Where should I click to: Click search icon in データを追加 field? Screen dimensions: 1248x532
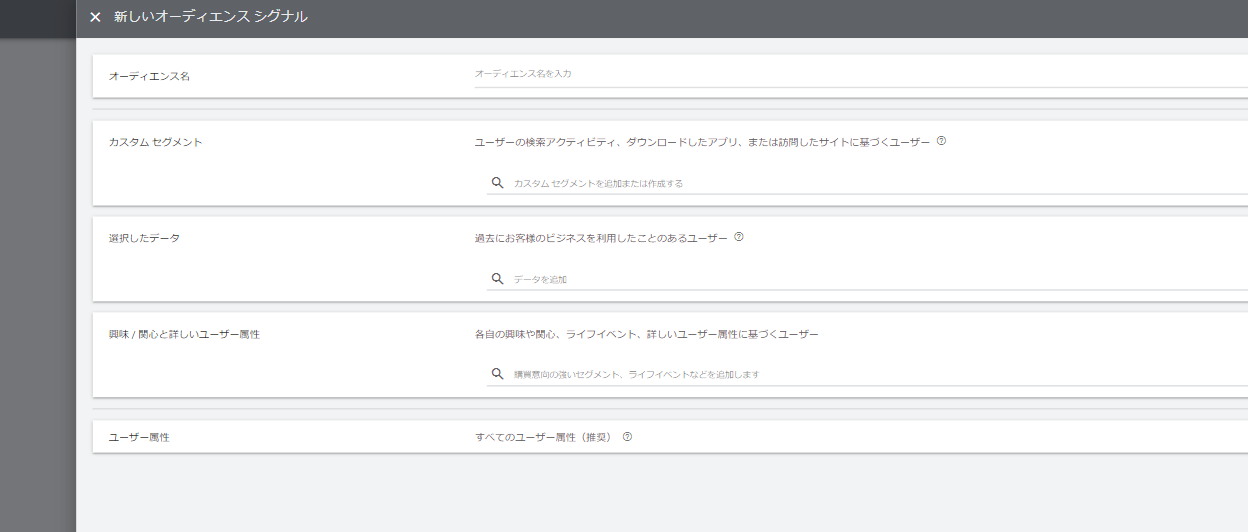coord(497,279)
